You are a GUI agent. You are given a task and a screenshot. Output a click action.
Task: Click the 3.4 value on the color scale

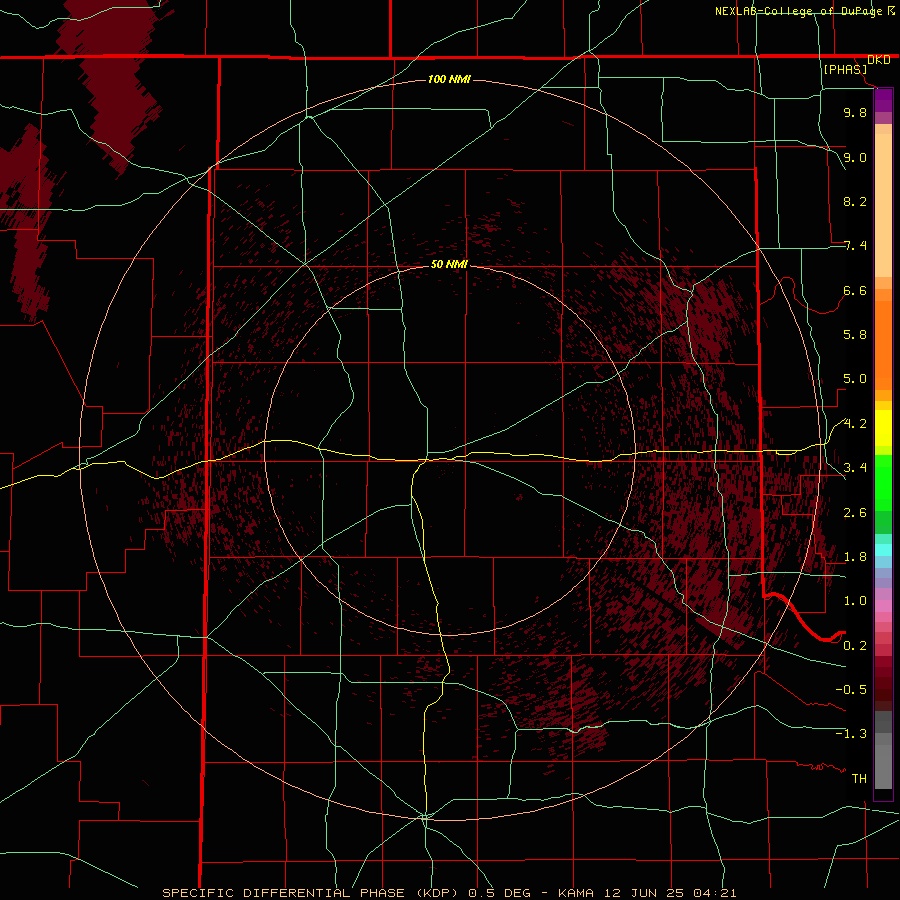855,468
